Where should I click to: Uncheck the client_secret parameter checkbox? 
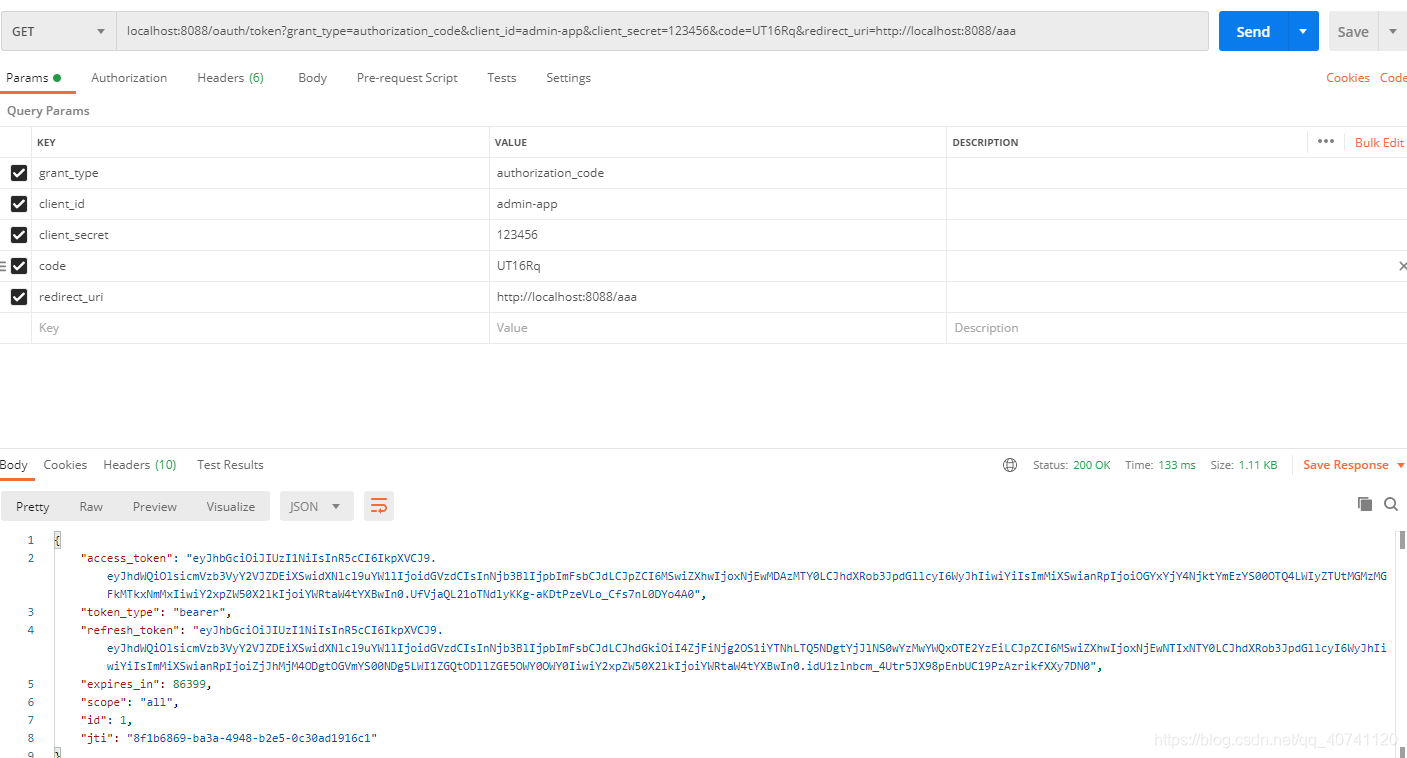[18, 235]
